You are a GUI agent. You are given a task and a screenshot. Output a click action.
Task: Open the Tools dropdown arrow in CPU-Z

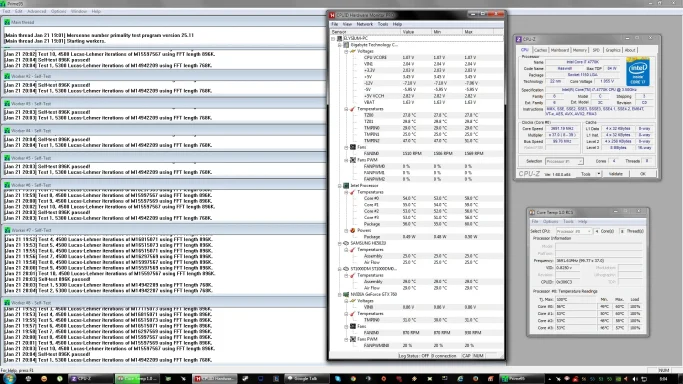pyautogui.click(x=598, y=174)
